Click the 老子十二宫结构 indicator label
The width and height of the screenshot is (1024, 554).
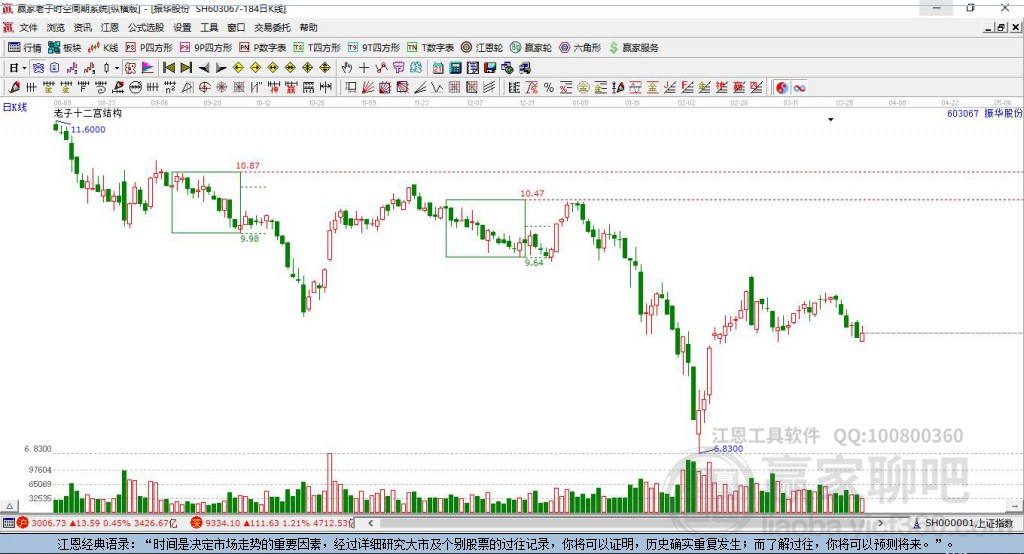[88, 113]
